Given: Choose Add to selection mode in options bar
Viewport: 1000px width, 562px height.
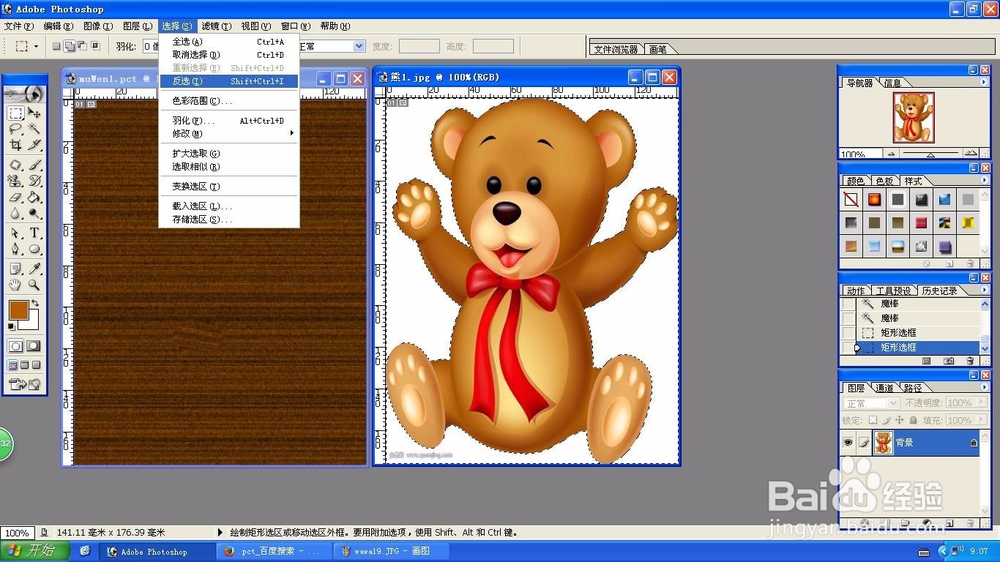Looking at the screenshot, I should pyautogui.click(x=68, y=46).
